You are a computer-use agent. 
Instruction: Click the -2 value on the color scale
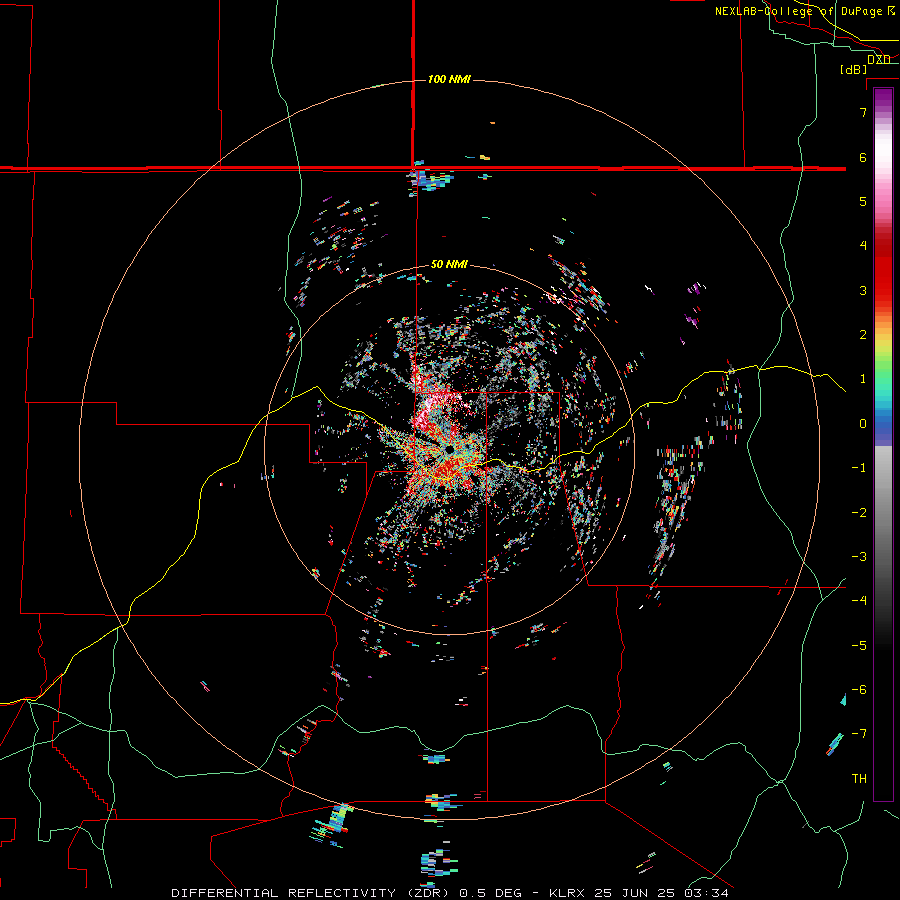859,513
